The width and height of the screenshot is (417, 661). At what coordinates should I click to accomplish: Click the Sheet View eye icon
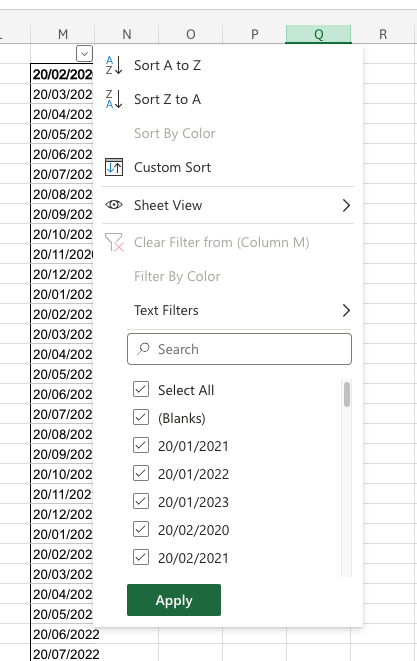coord(114,205)
